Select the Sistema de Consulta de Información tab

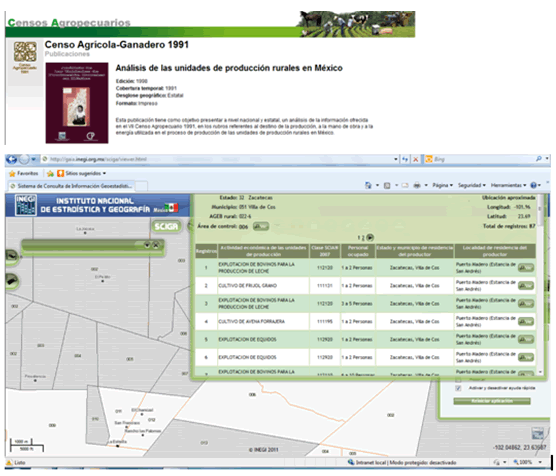(71, 186)
